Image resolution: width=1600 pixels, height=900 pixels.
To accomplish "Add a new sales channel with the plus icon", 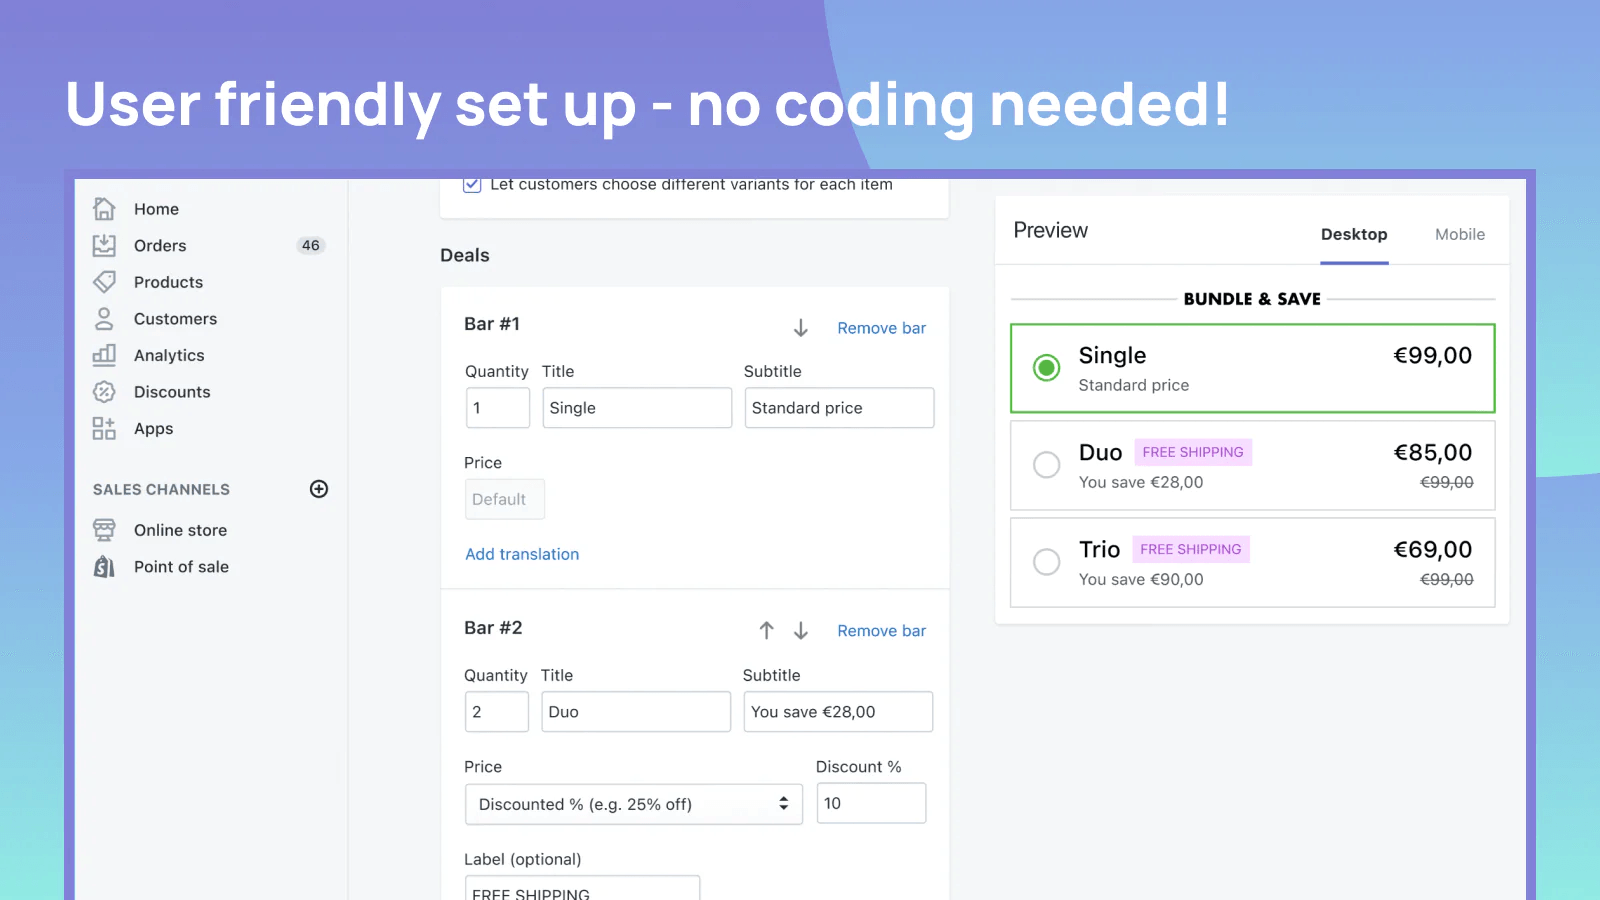I will point(318,489).
